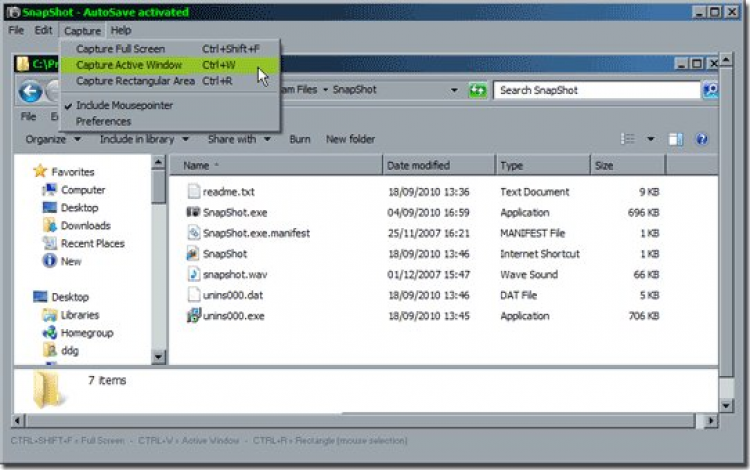Click the 7 items label
The width and height of the screenshot is (750, 470).
click(107, 380)
